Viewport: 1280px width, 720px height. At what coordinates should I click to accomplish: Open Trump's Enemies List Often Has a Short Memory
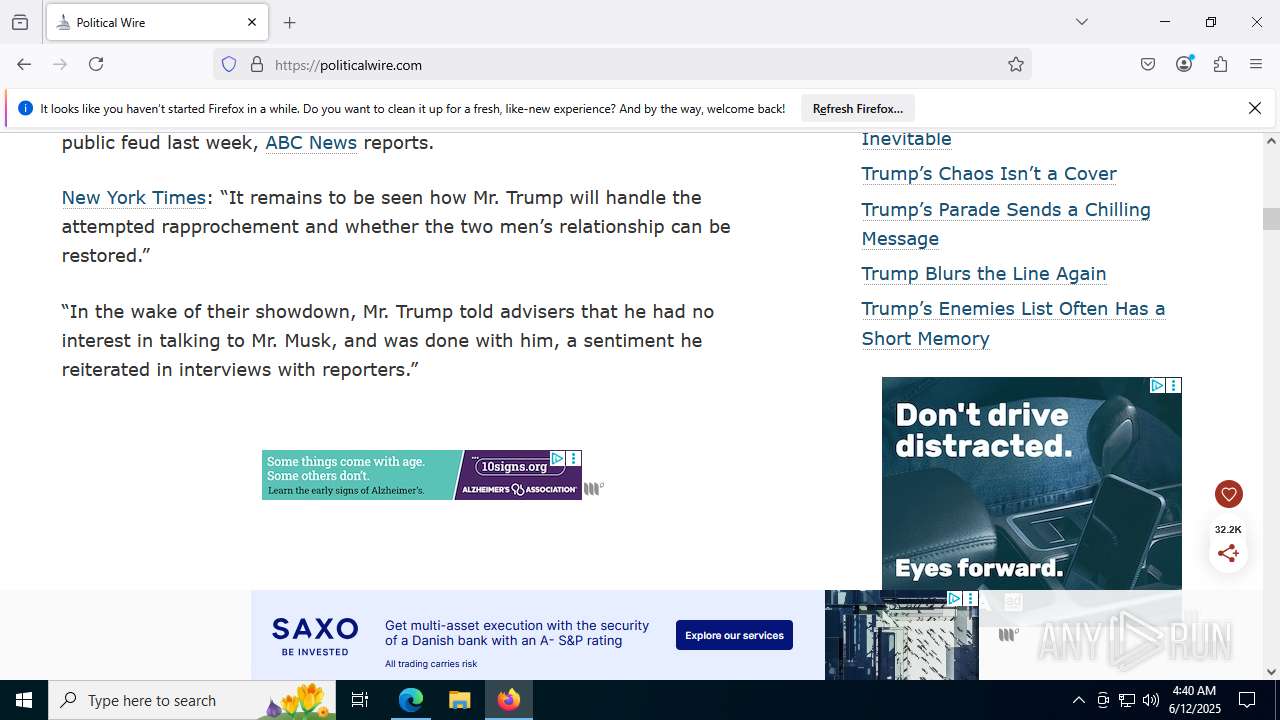1013,323
